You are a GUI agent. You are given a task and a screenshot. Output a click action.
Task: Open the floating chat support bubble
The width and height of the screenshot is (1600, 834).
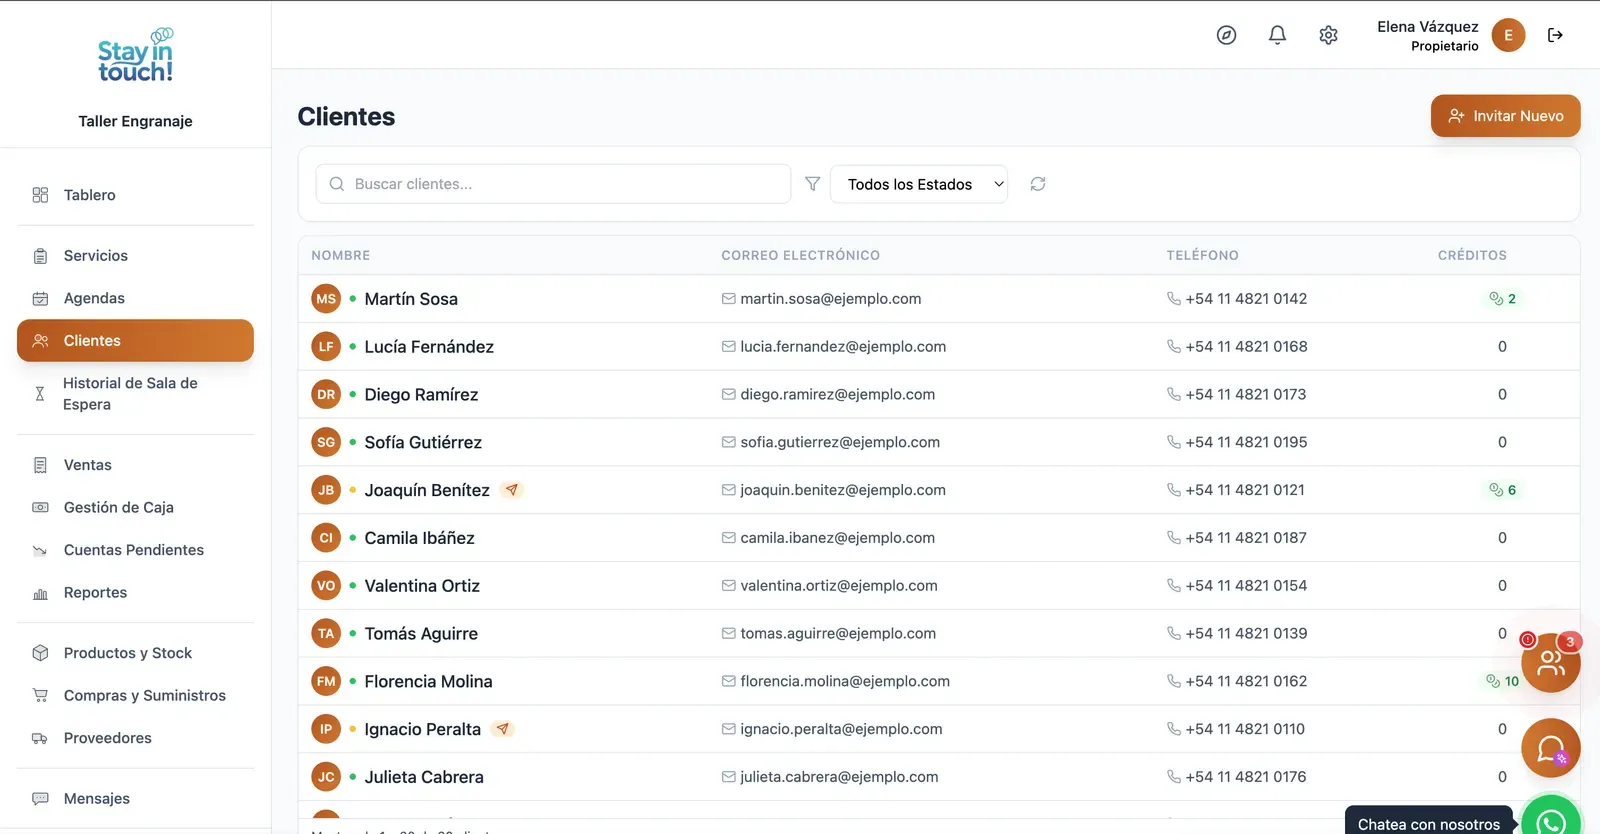coord(1550,748)
